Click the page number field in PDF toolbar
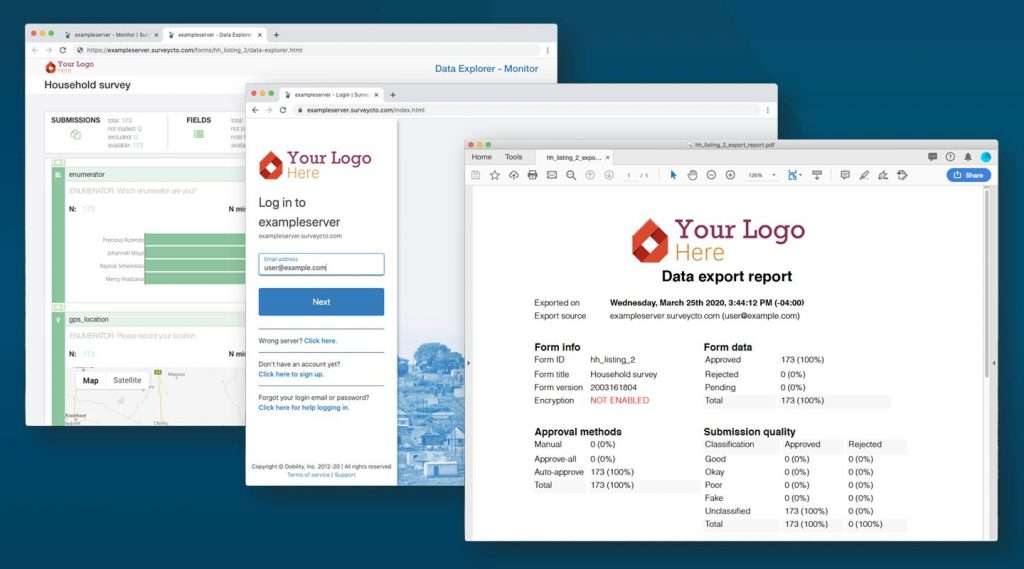Viewport: 1024px width, 569px height. pyautogui.click(x=628, y=175)
